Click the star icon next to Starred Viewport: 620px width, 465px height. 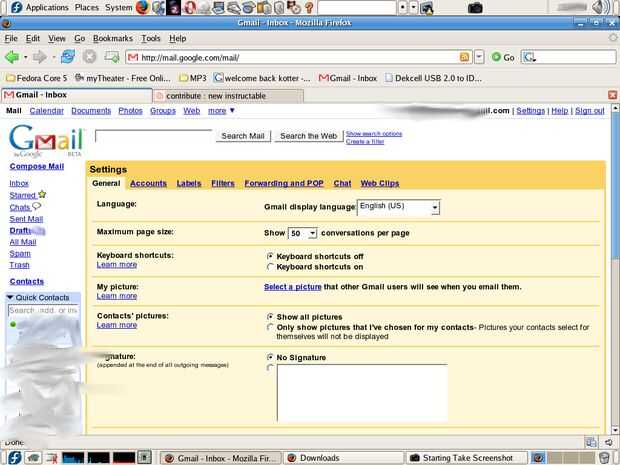pyautogui.click(x=42, y=194)
